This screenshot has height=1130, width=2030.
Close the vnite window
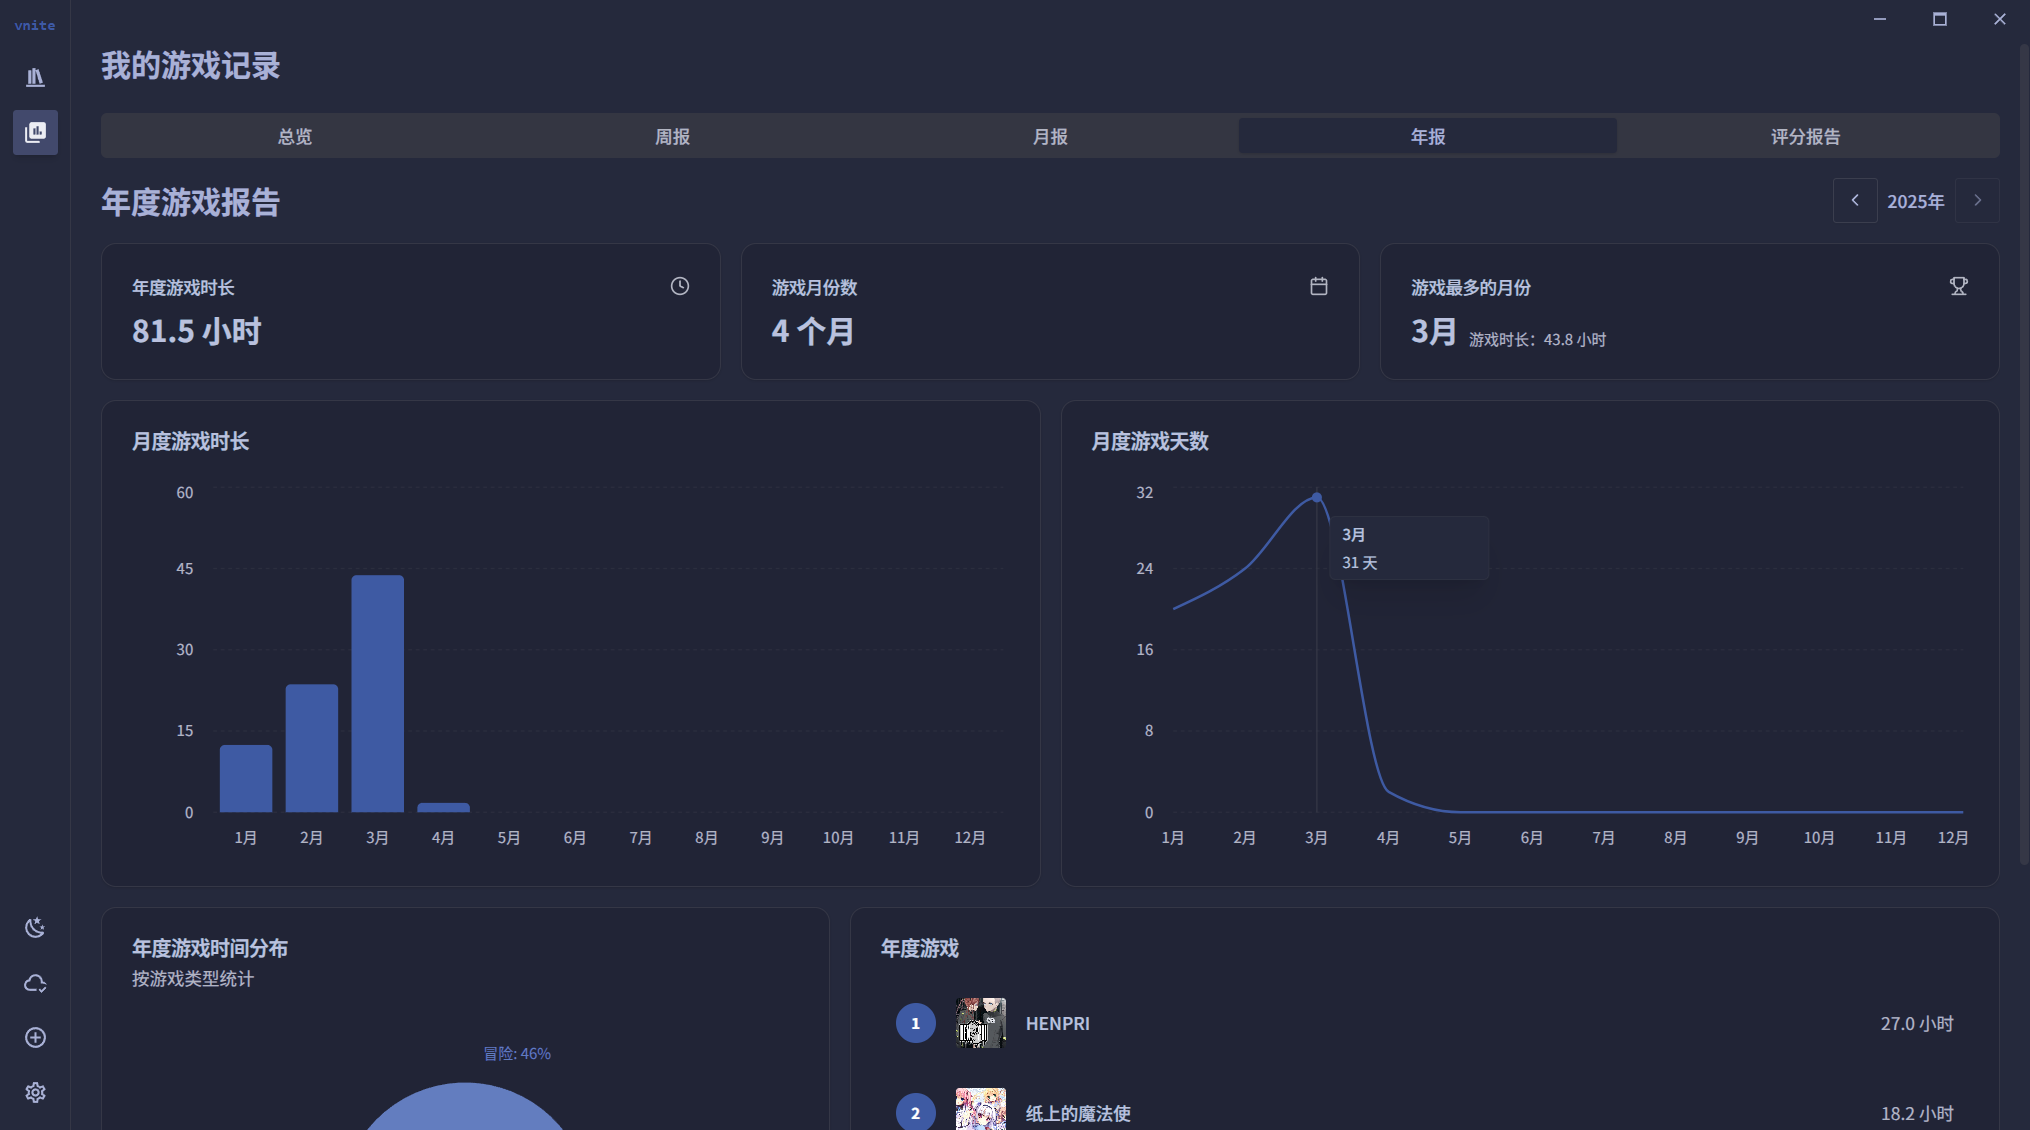click(x=2000, y=19)
